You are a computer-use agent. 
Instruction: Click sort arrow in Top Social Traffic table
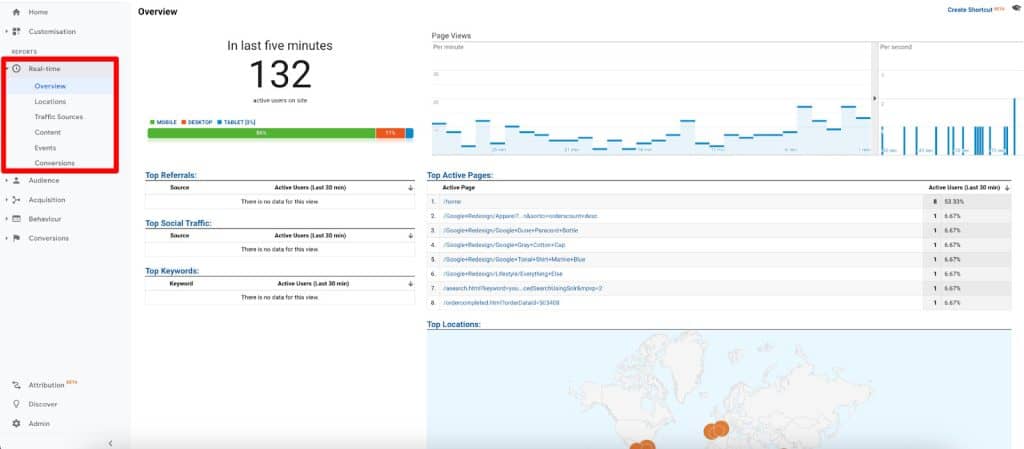coord(410,236)
